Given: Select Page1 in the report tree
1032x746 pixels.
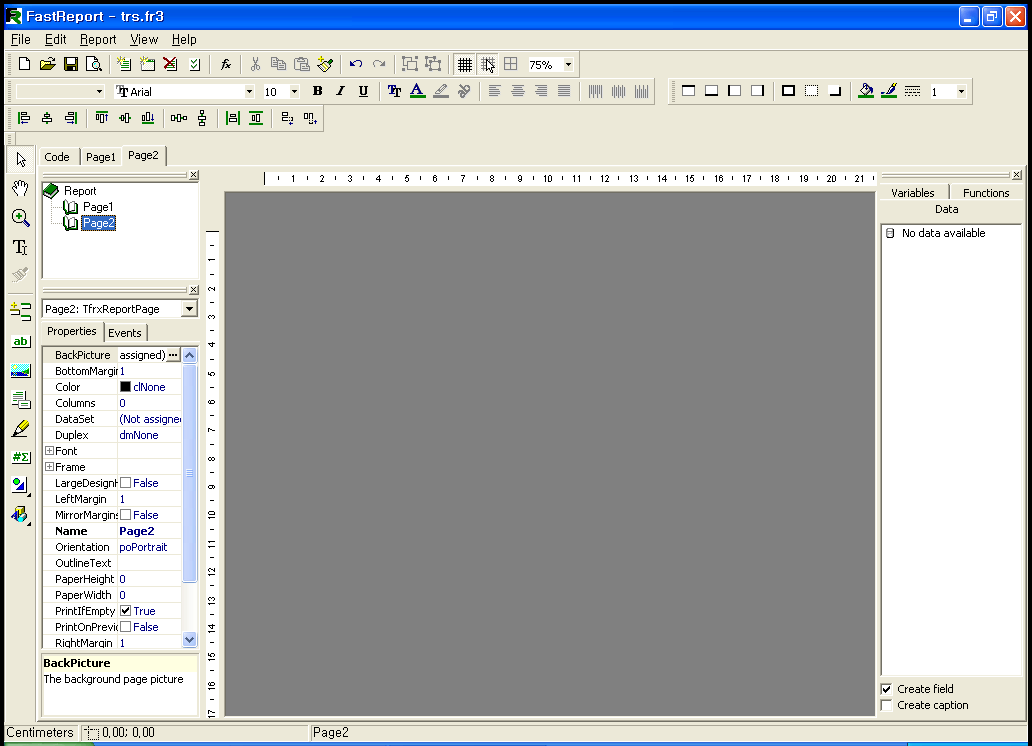Looking at the screenshot, I should click(98, 207).
